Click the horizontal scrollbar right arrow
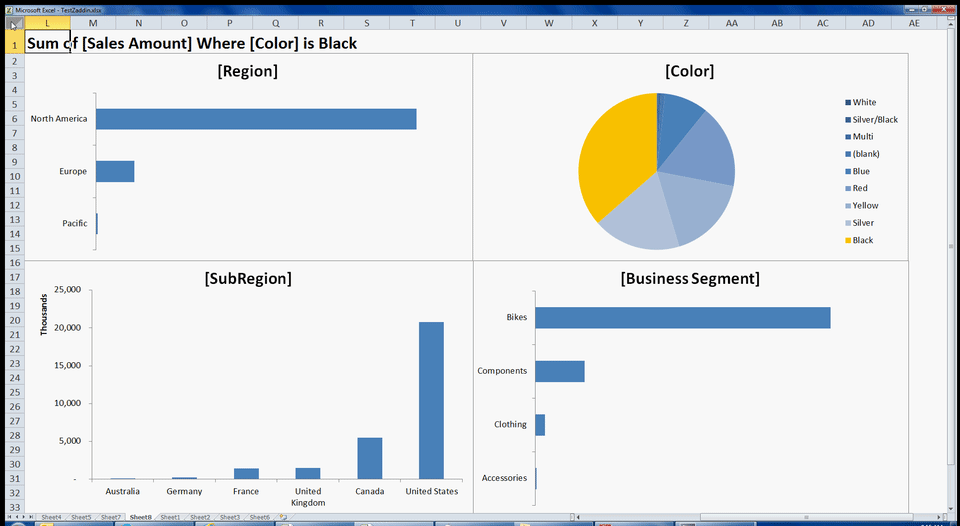Image resolution: width=960 pixels, height=526 pixels. (x=940, y=517)
